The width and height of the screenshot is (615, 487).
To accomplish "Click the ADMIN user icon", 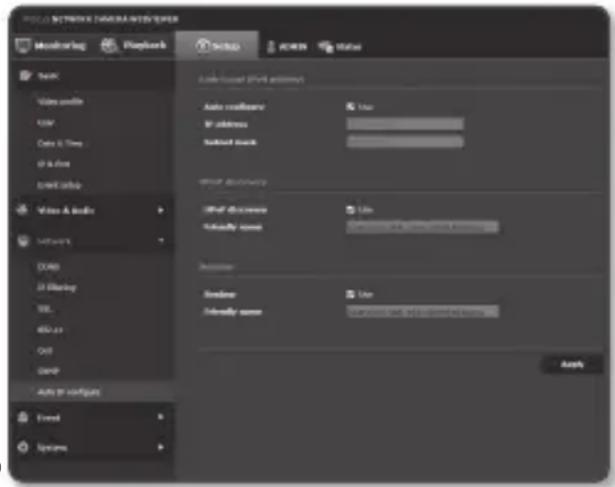I will coord(271,47).
